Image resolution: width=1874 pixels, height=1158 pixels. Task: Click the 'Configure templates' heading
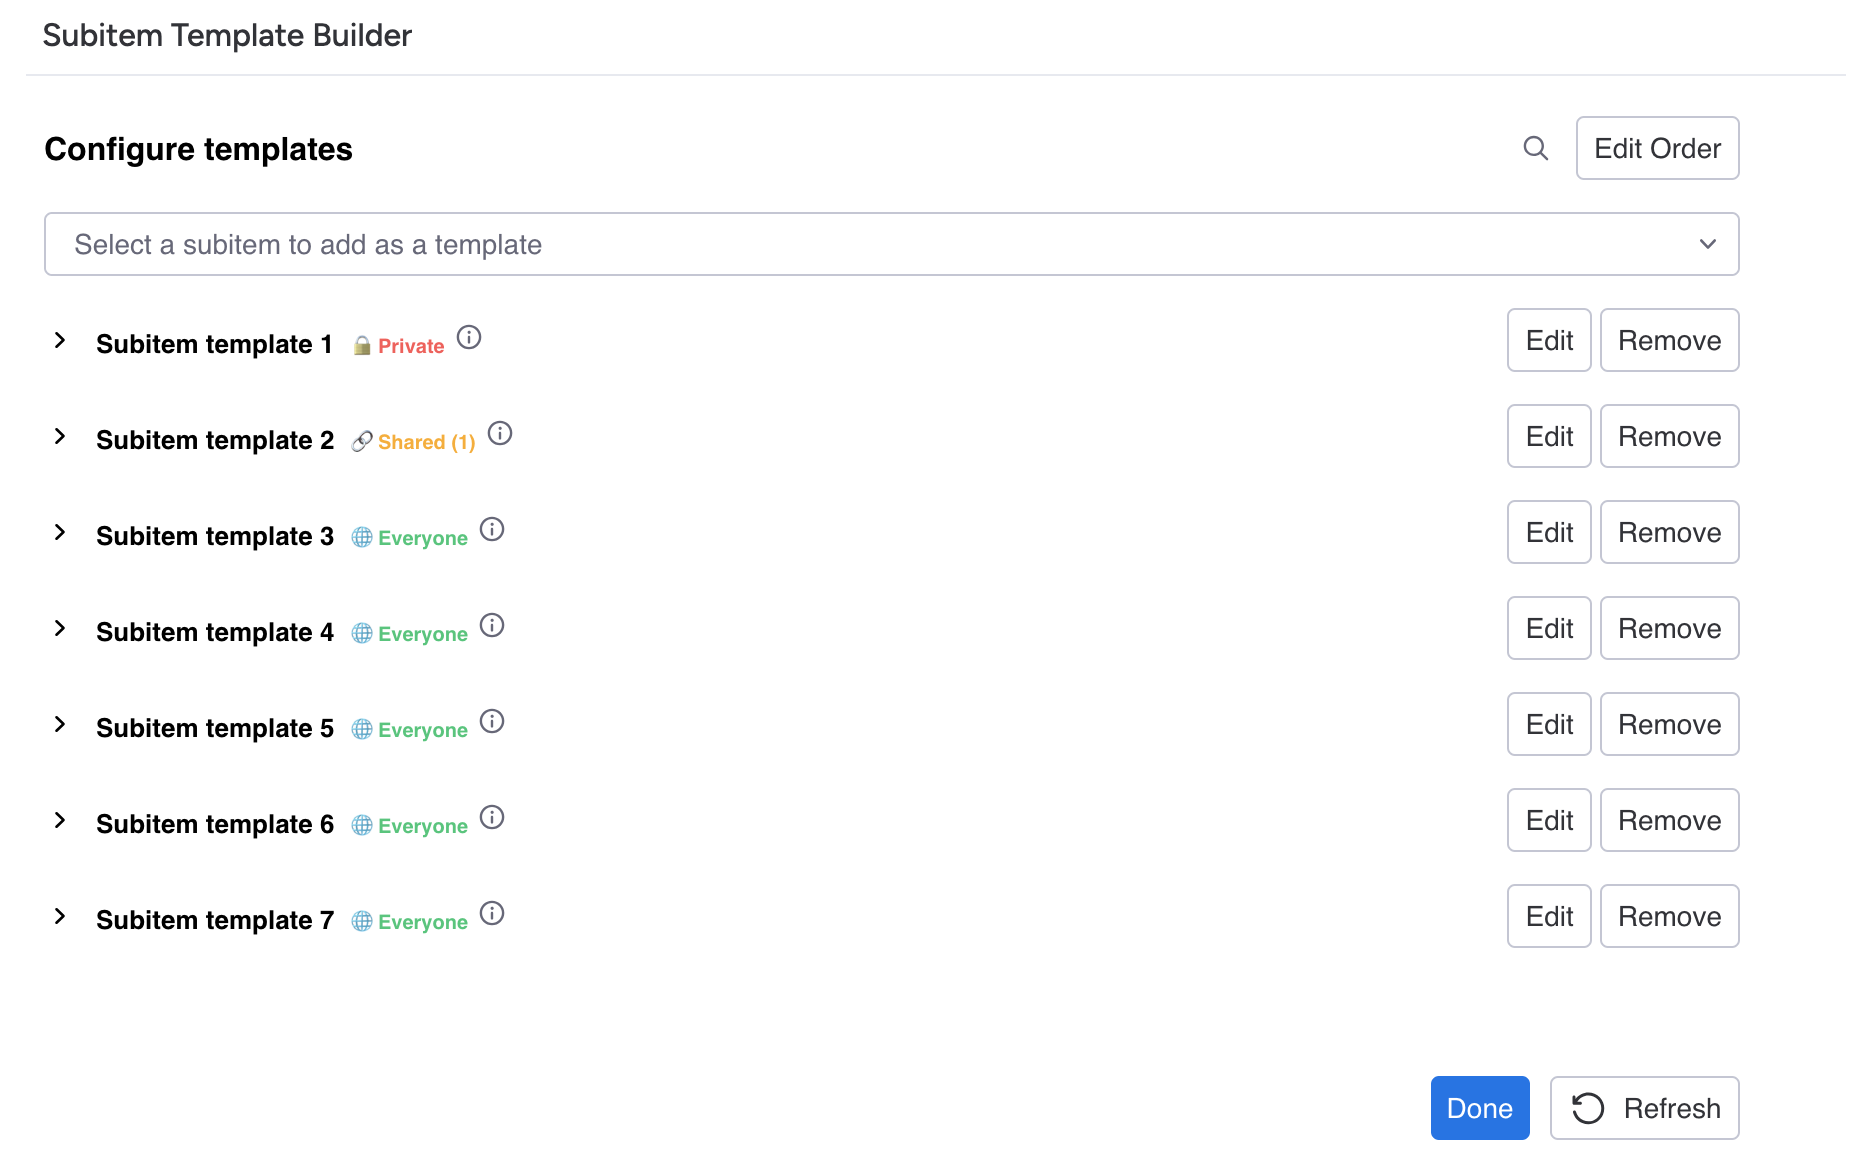point(198,149)
